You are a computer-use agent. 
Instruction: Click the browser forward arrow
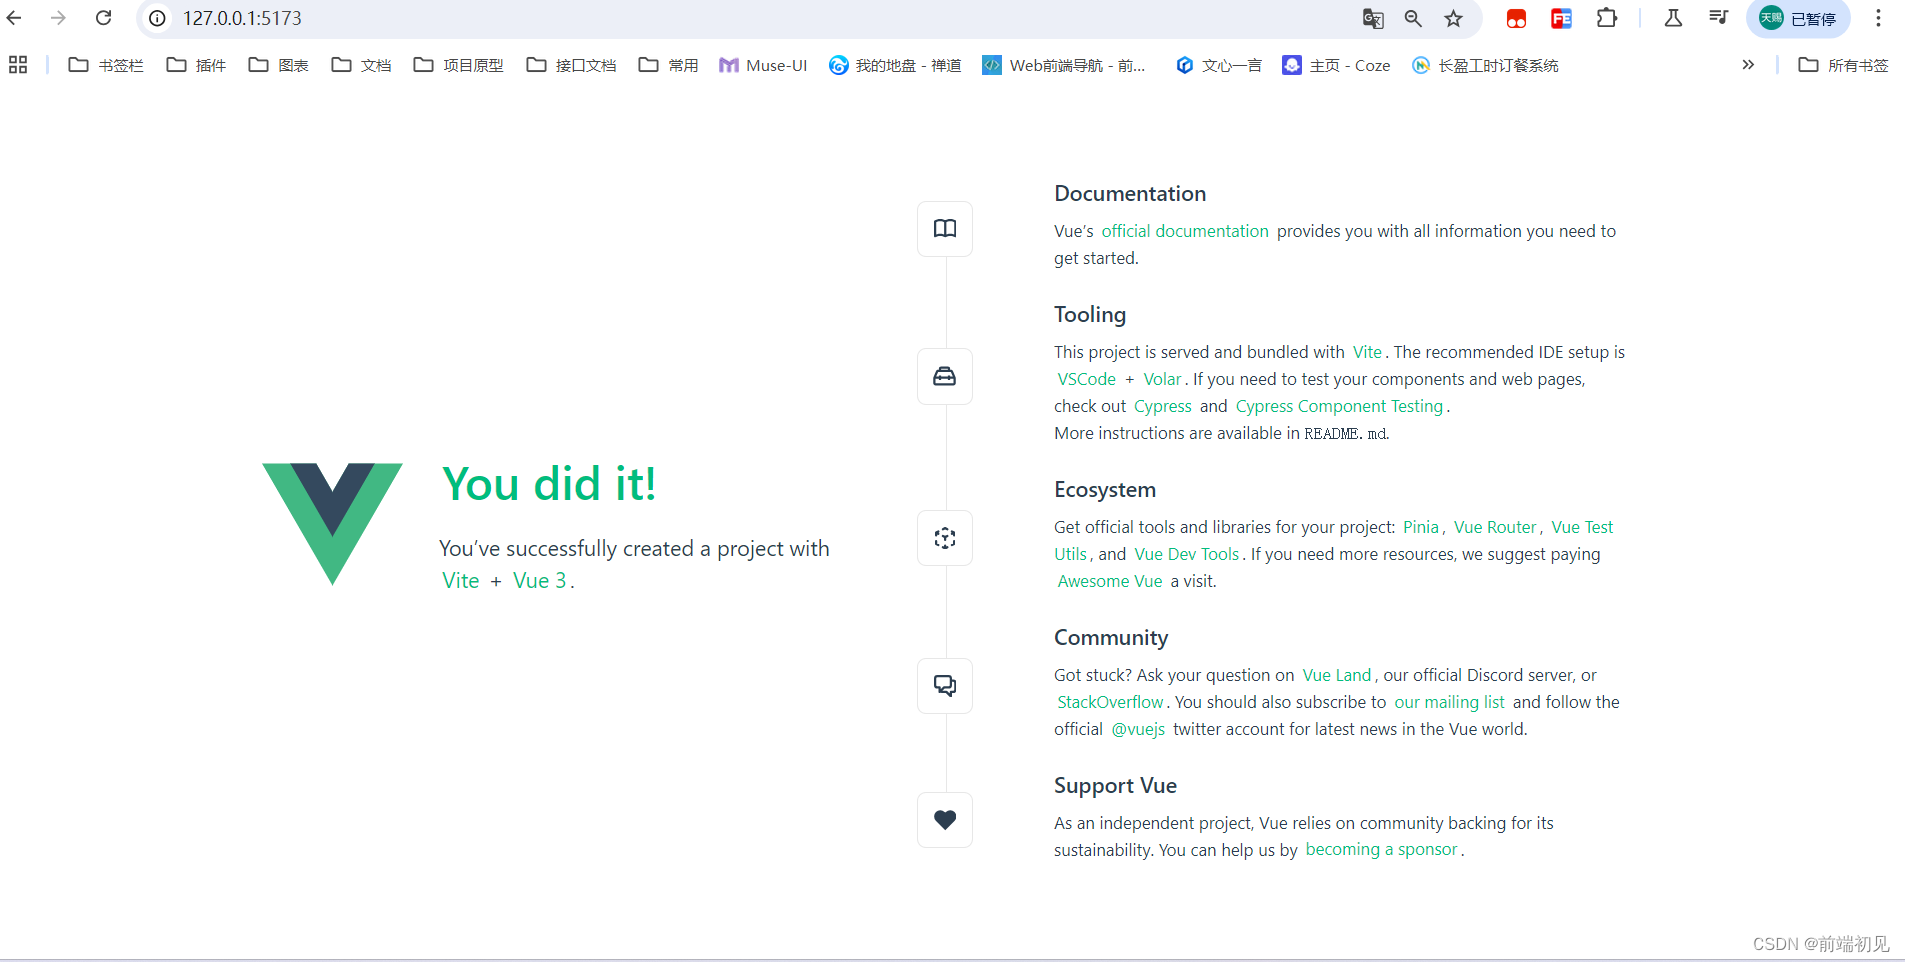click(x=59, y=18)
